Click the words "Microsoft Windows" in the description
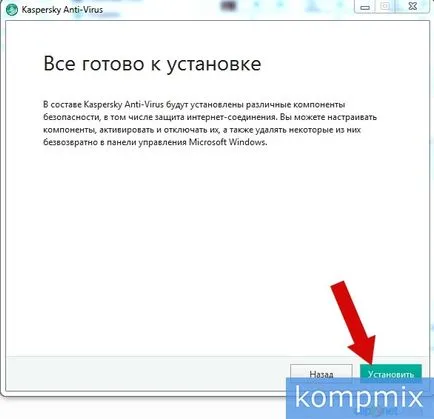434x419 pixels. 228,142
